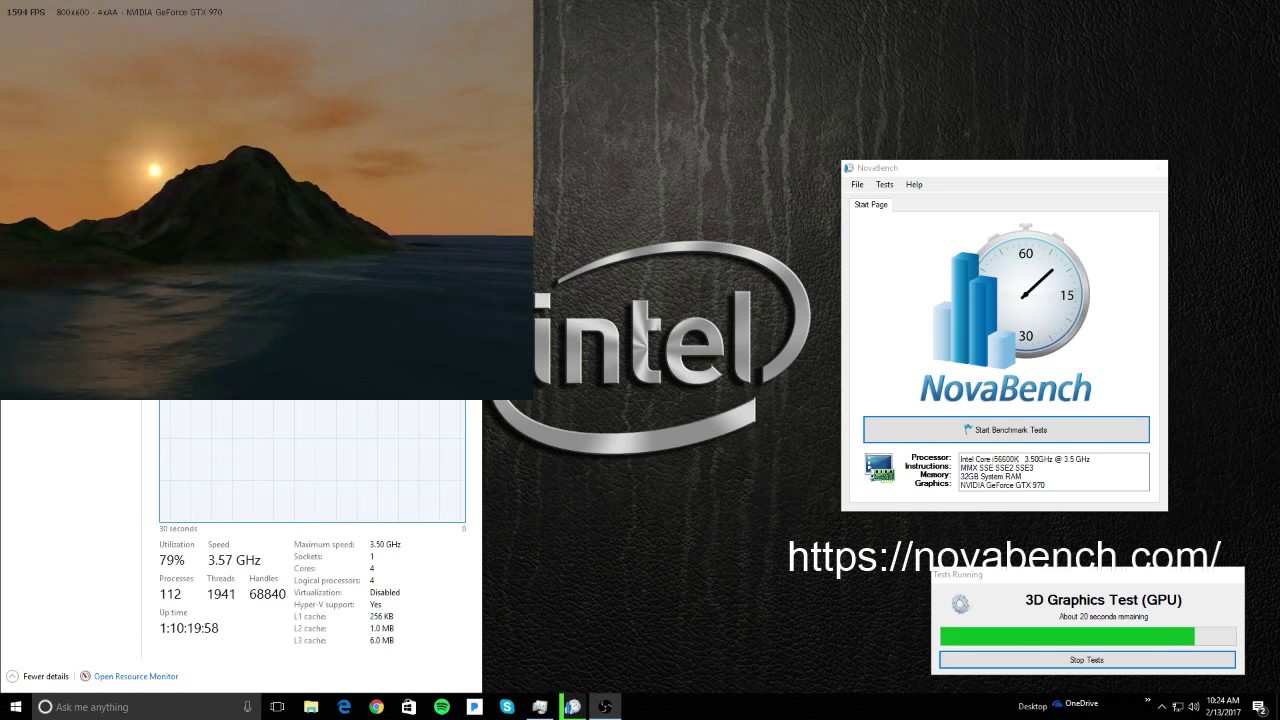Image resolution: width=1280 pixels, height=720 pixels.
Task: Switch to Task Manager taskbar icon
Action: 540,707
